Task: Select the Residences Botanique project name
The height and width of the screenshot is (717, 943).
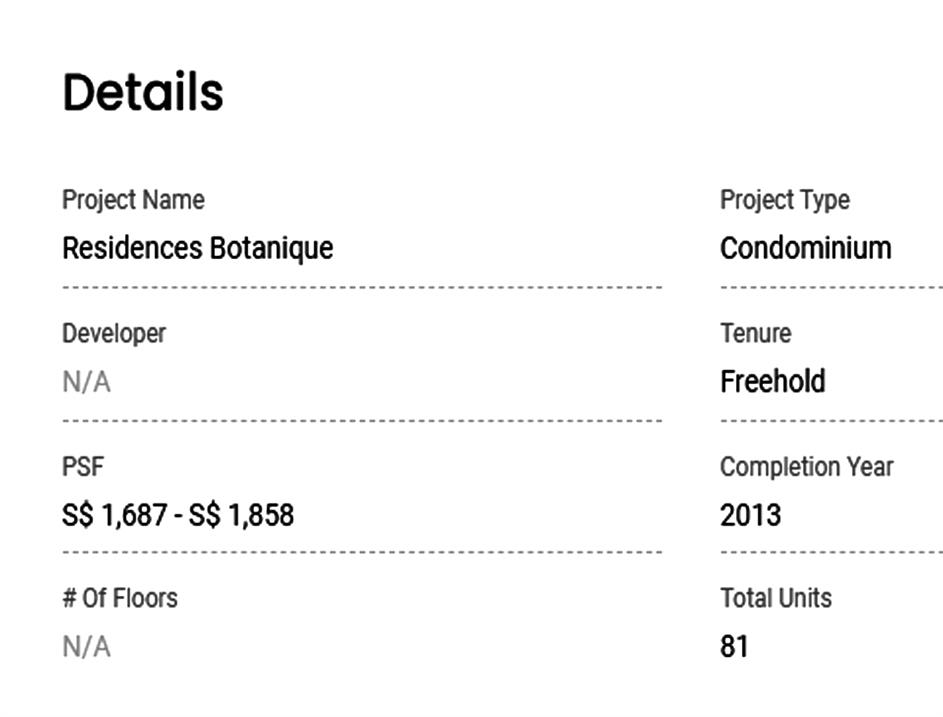Action: tap(198, 248)
